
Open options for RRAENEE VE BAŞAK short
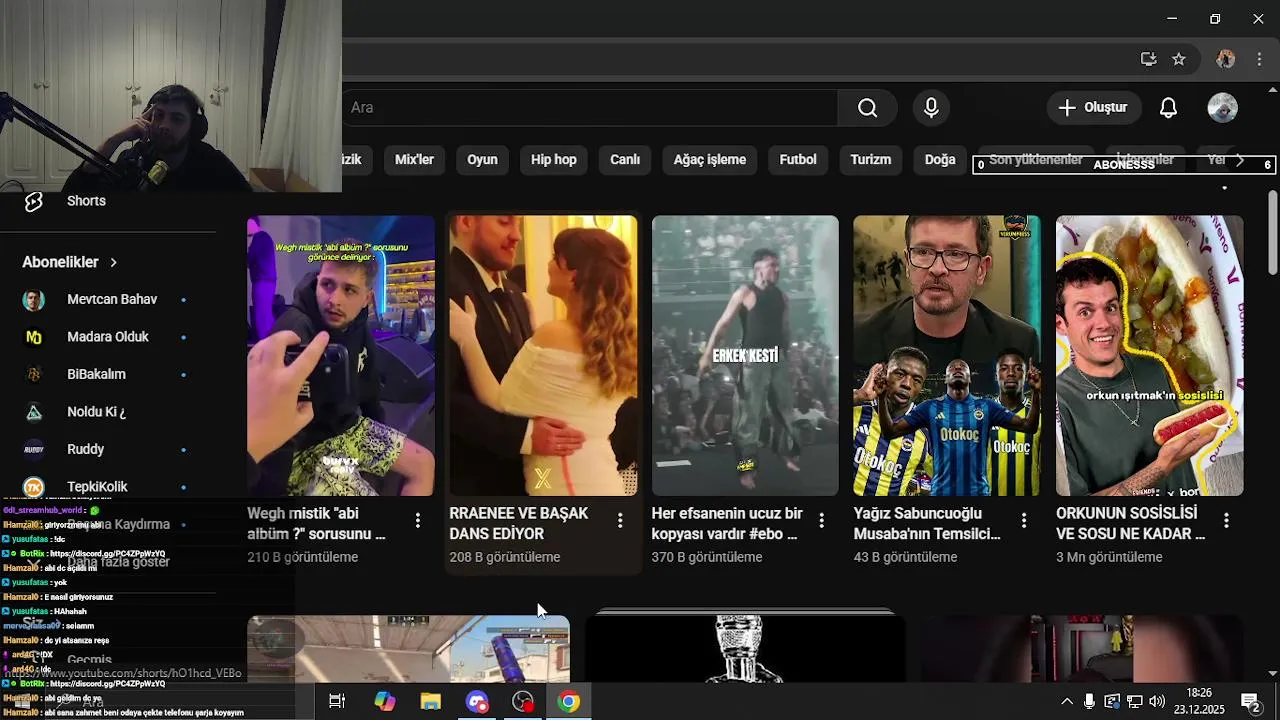[620, 520]
